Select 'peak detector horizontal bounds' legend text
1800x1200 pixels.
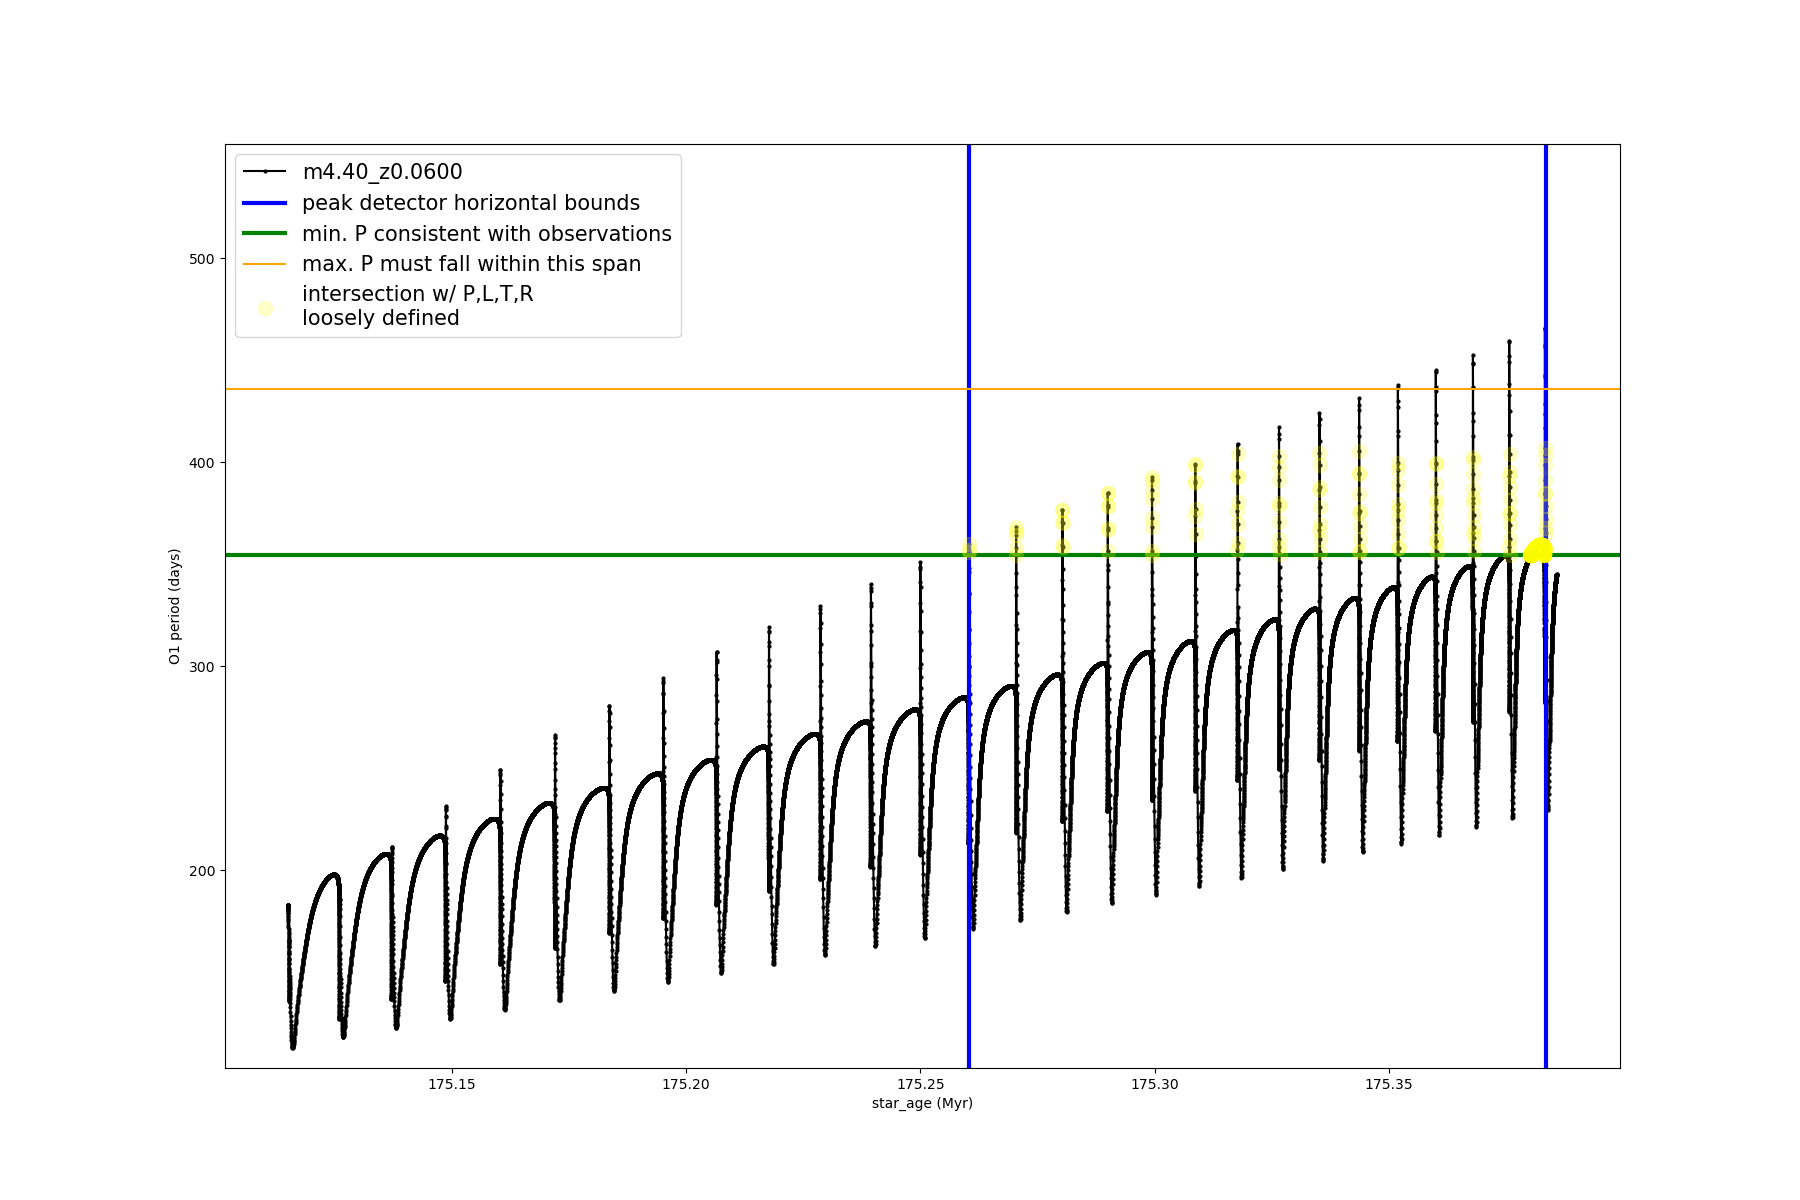[470, 203]
